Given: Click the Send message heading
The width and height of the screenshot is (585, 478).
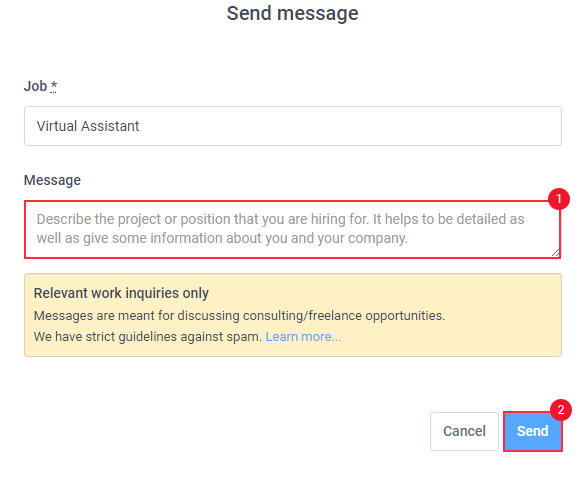Looking at the screenshot, I should point(292,13).
